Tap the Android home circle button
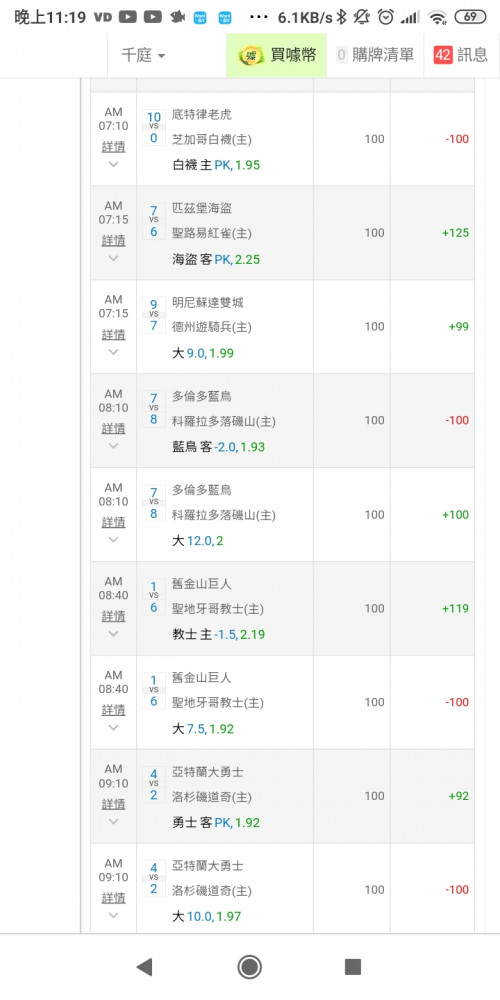The height and width of the screenshot is (1000, 500). tap(249, 967)
